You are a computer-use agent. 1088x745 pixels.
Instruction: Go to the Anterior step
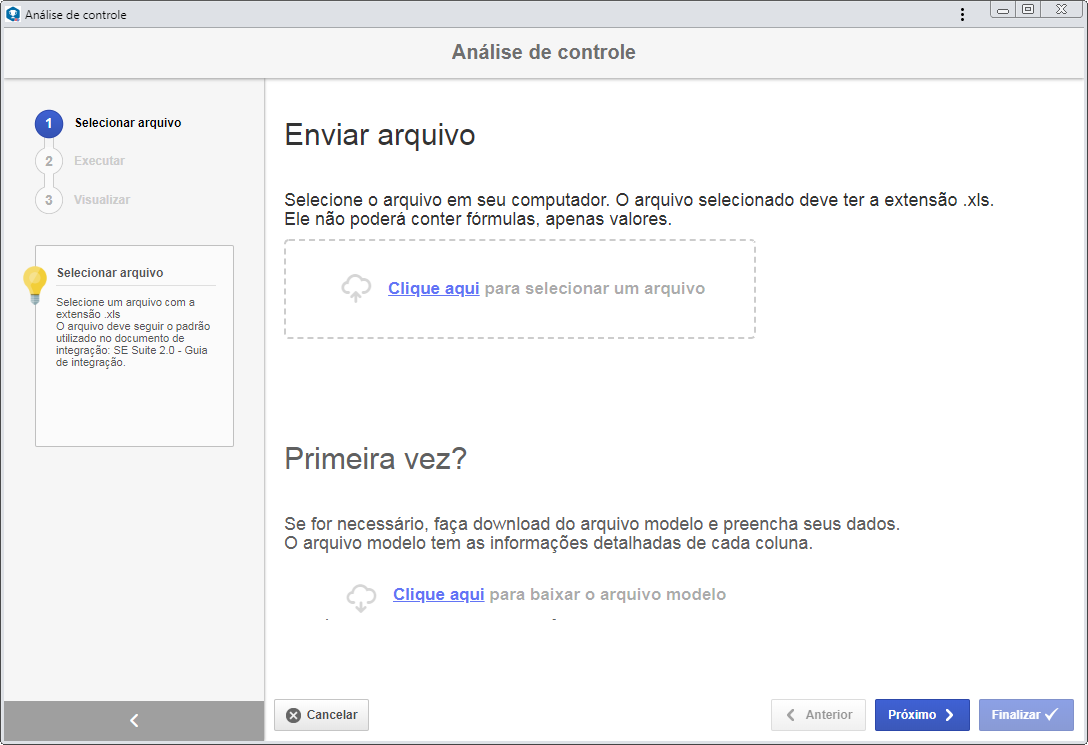coord(819,715)
